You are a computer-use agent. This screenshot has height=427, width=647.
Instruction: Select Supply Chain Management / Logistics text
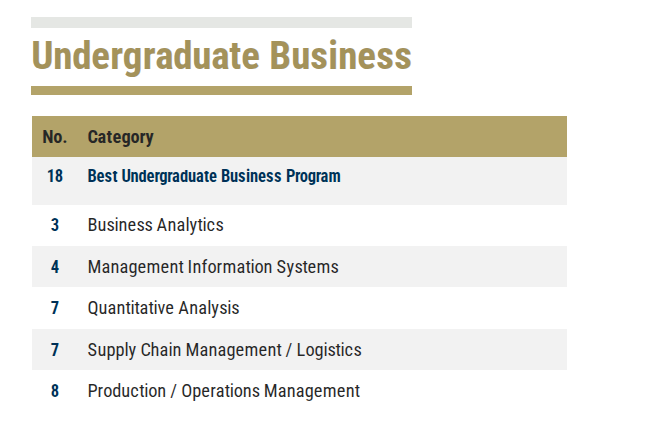tap(224, 350)
